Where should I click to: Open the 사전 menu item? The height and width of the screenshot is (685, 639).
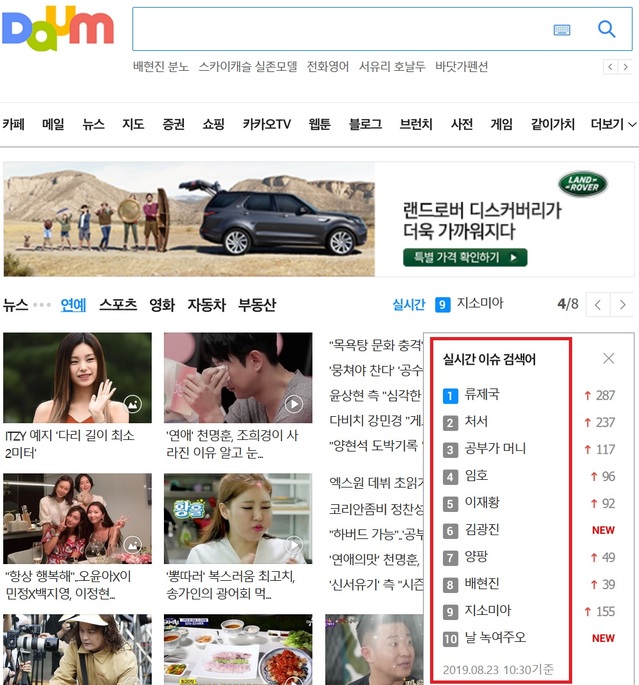click(x=462, y=124)
